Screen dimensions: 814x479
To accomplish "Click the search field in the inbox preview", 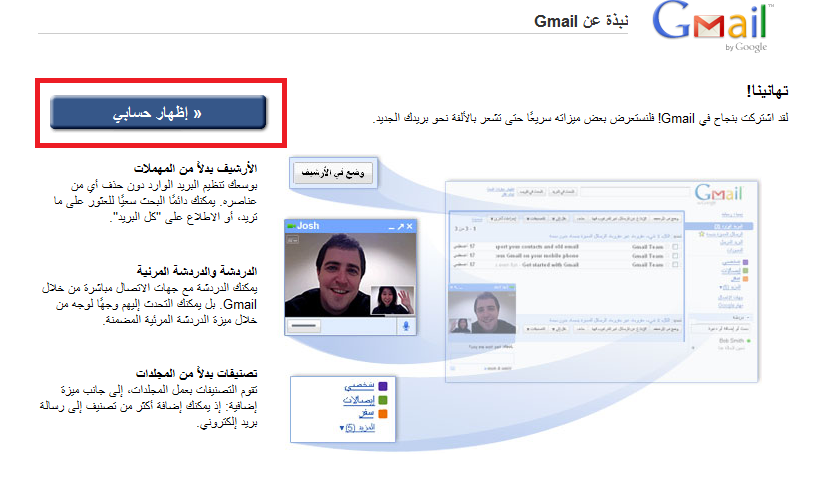I will [635, 191].
